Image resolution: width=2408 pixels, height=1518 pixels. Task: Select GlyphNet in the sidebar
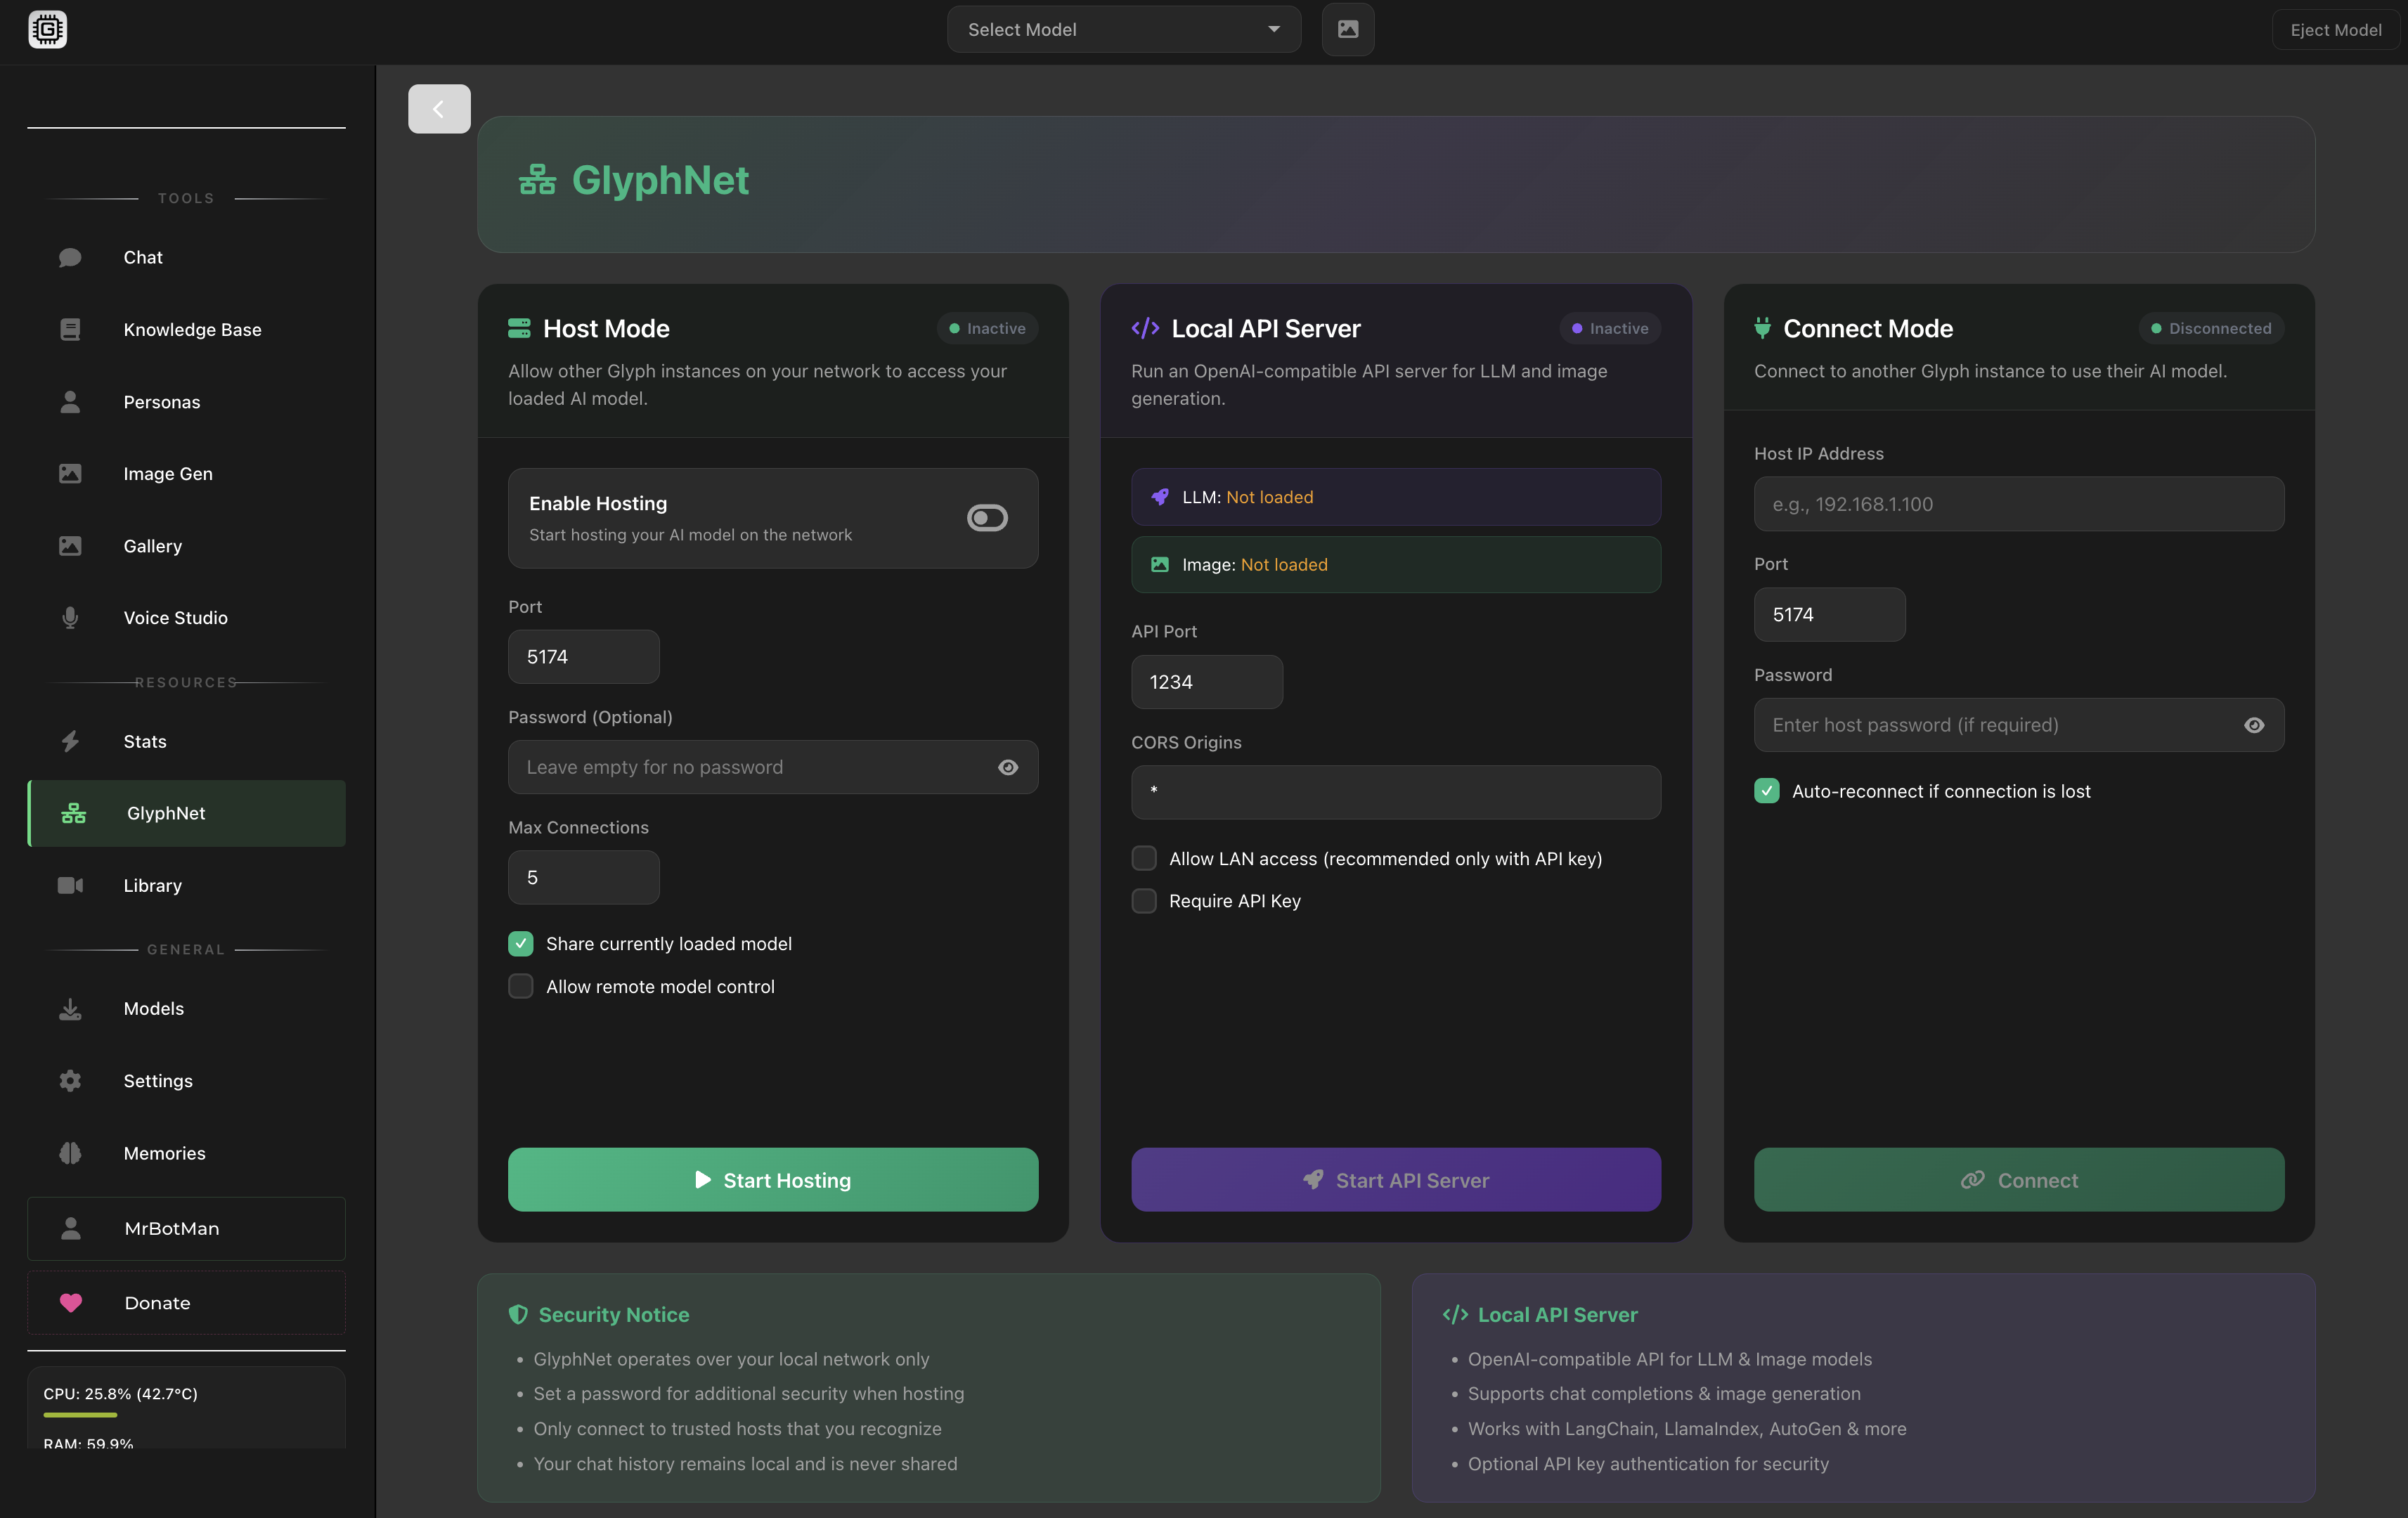(x=166, y=813)
